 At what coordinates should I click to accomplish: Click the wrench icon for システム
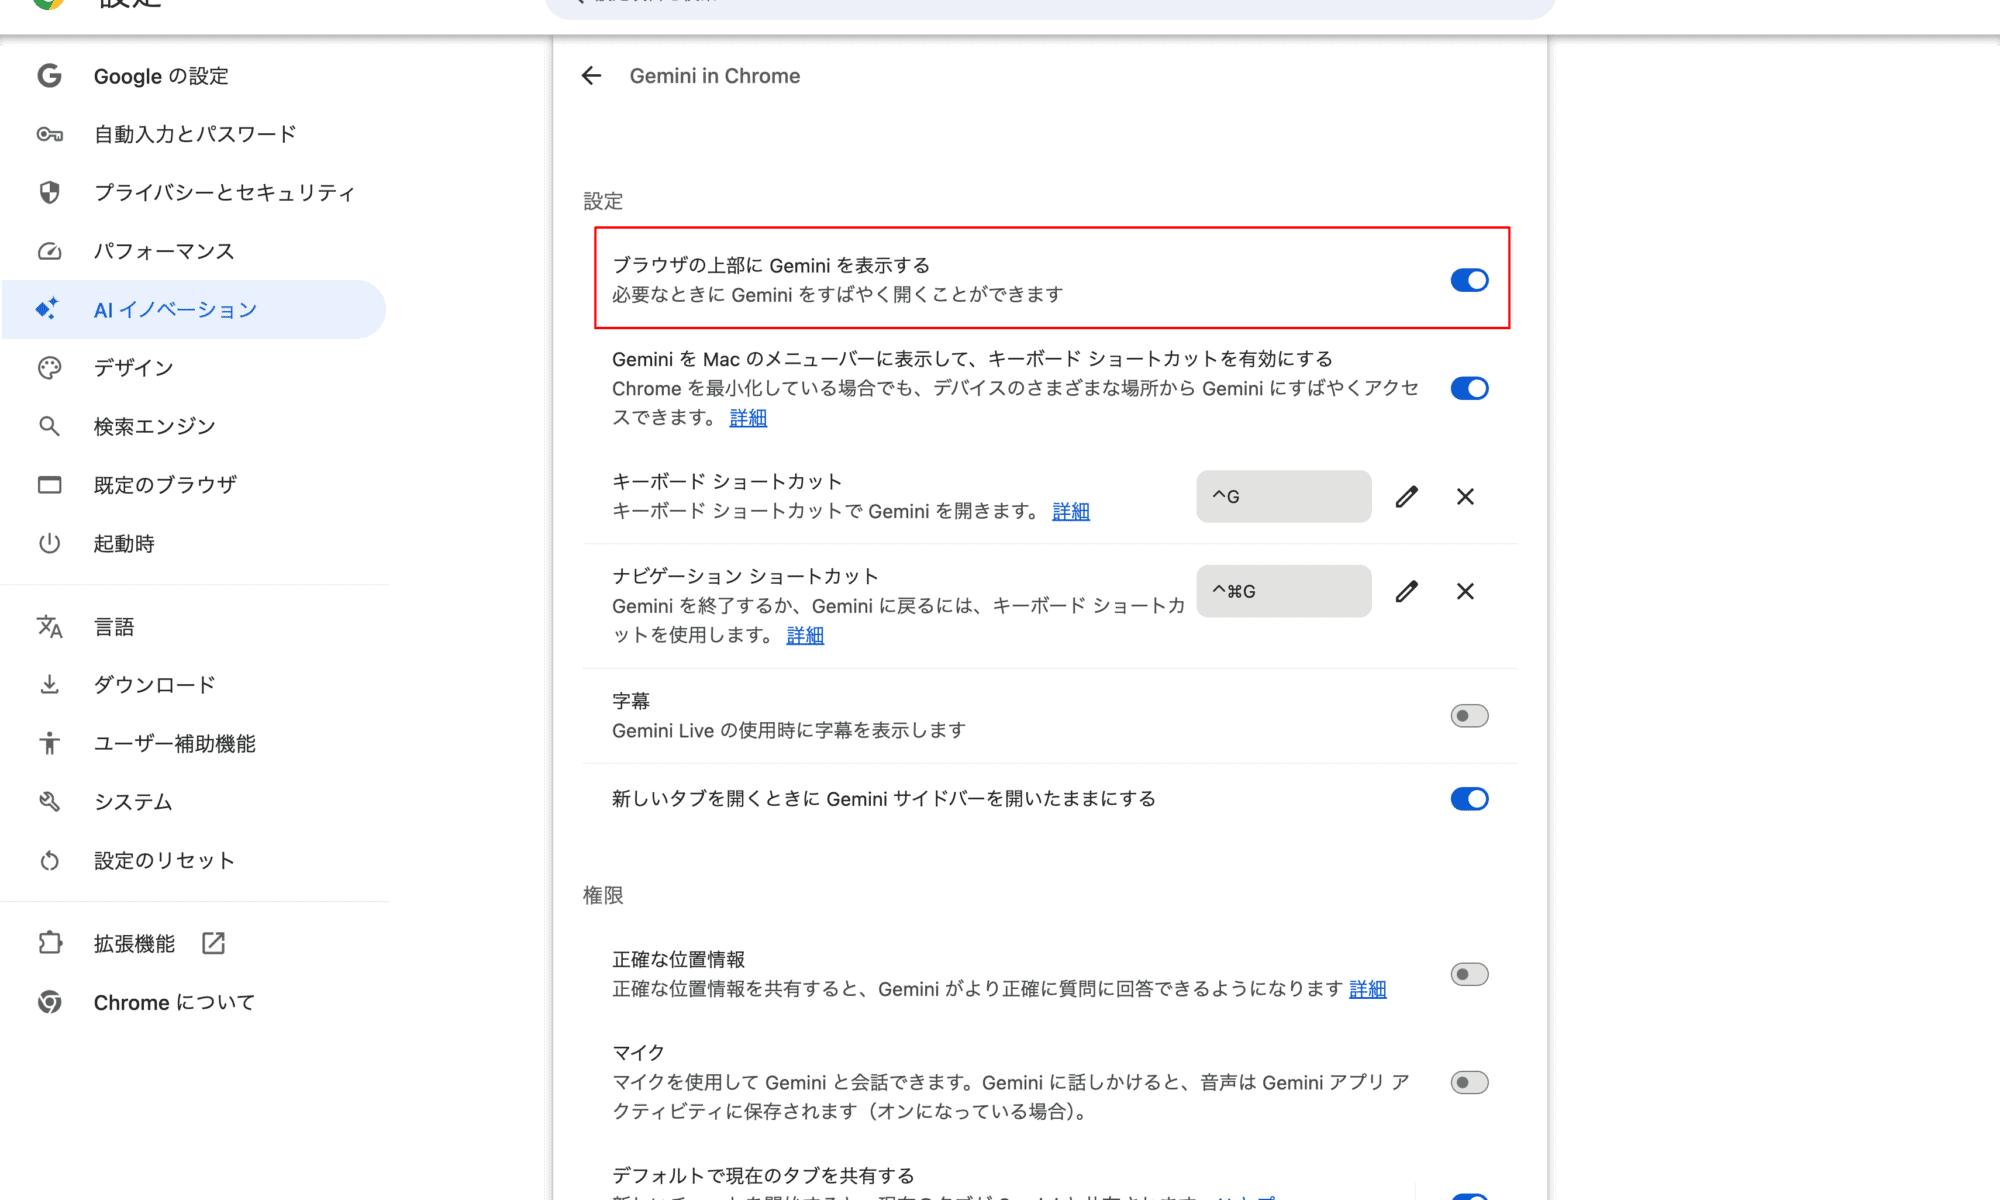point(49,802)
